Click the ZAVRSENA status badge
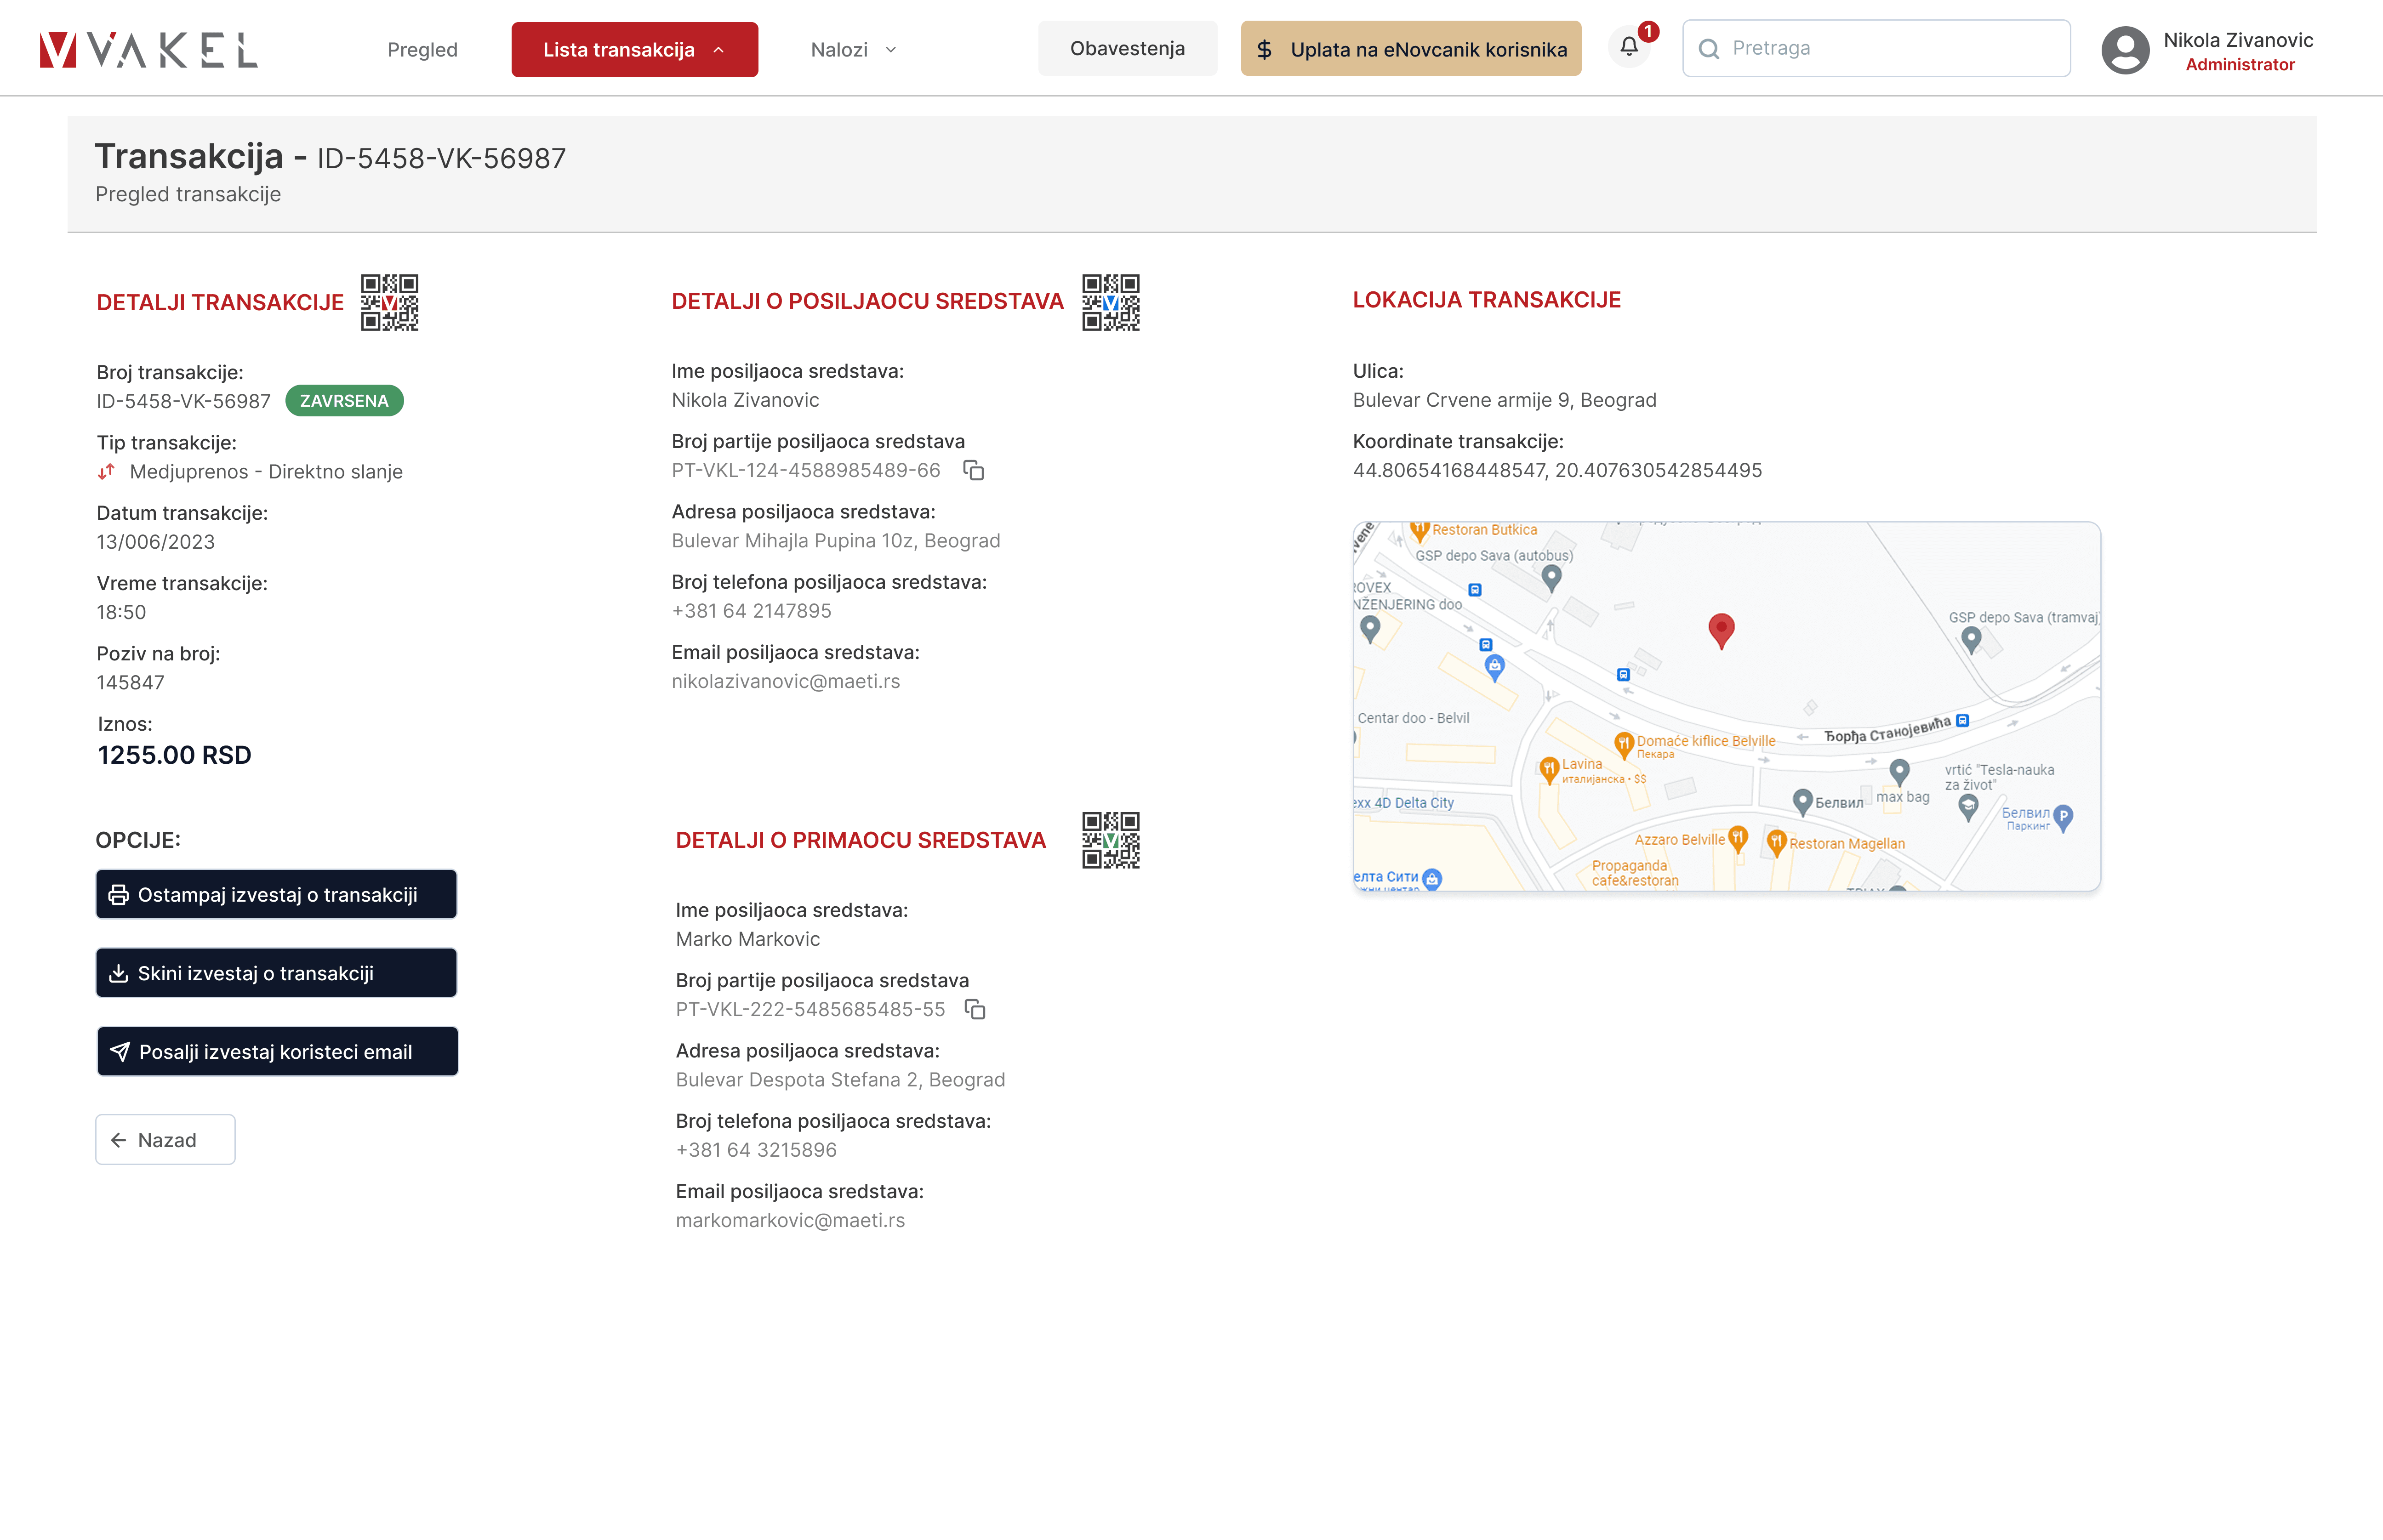Image resolution: width=2383 pixels, height=1540 pixels. coord(344,401)
